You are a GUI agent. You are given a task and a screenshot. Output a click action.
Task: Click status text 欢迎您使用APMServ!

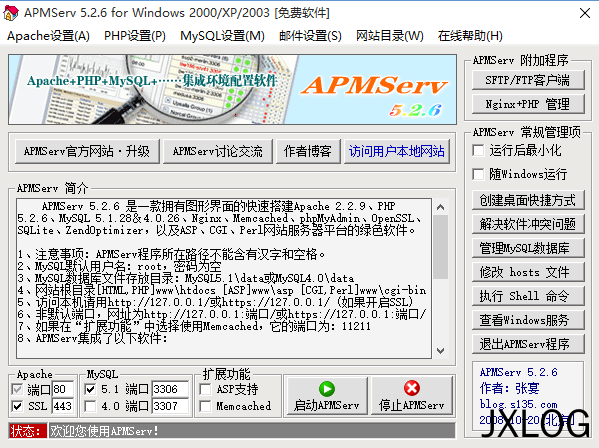pyautogui.click(x=104, y=431)
